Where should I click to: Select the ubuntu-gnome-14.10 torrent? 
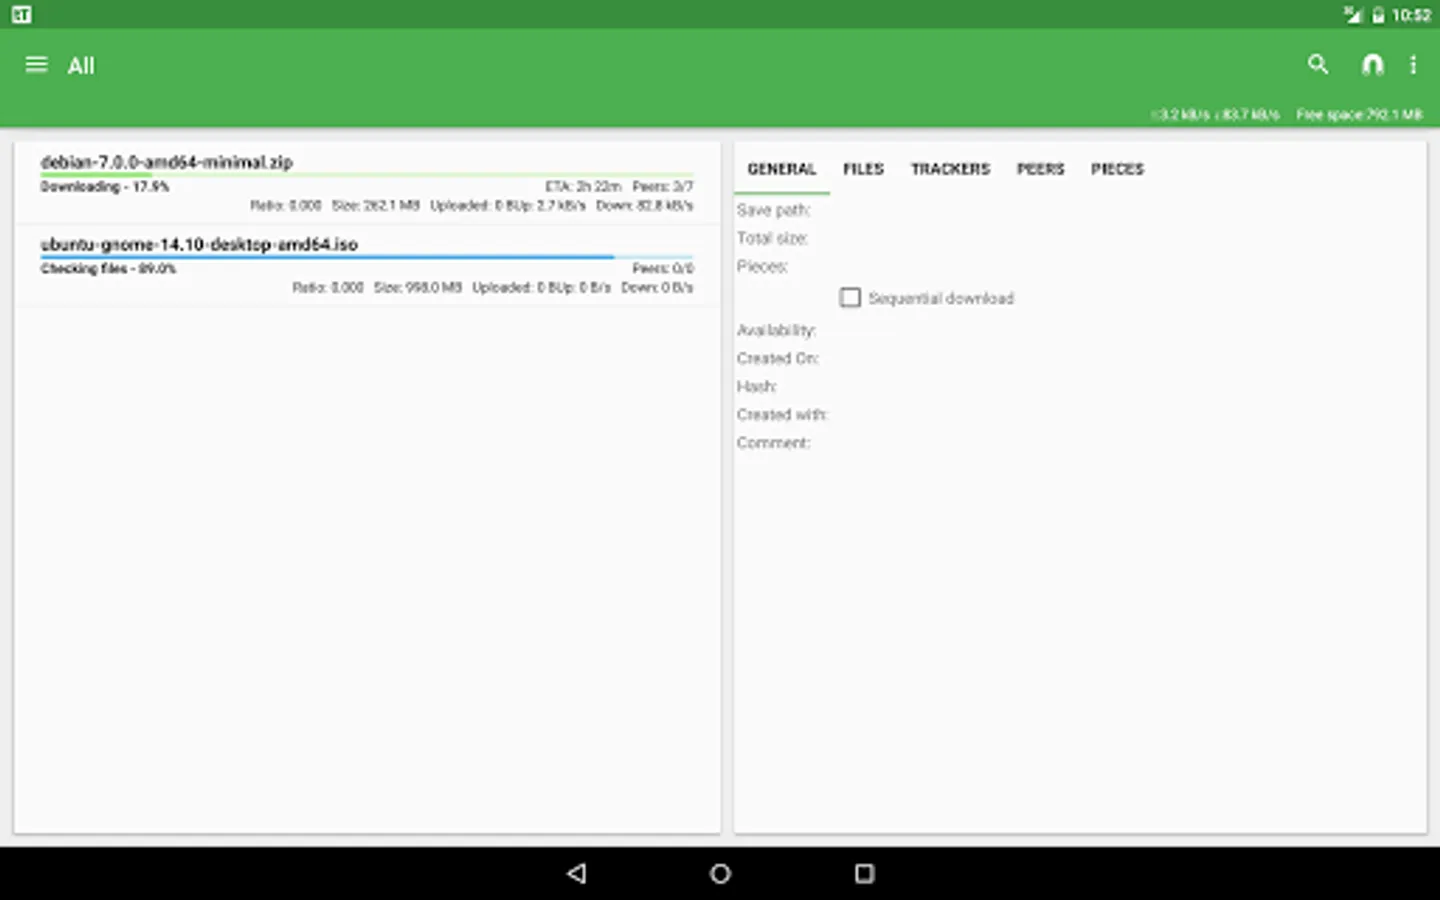point(365,265)
